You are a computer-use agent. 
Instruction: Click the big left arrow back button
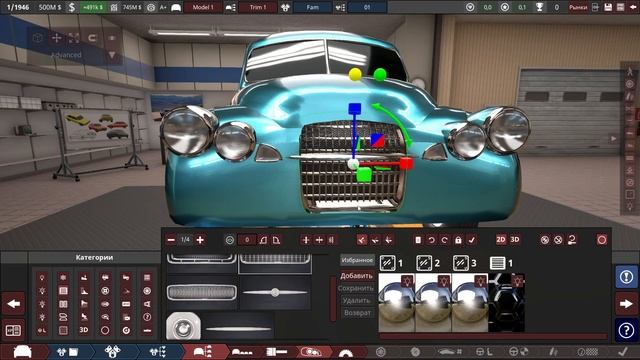(13, 304)
